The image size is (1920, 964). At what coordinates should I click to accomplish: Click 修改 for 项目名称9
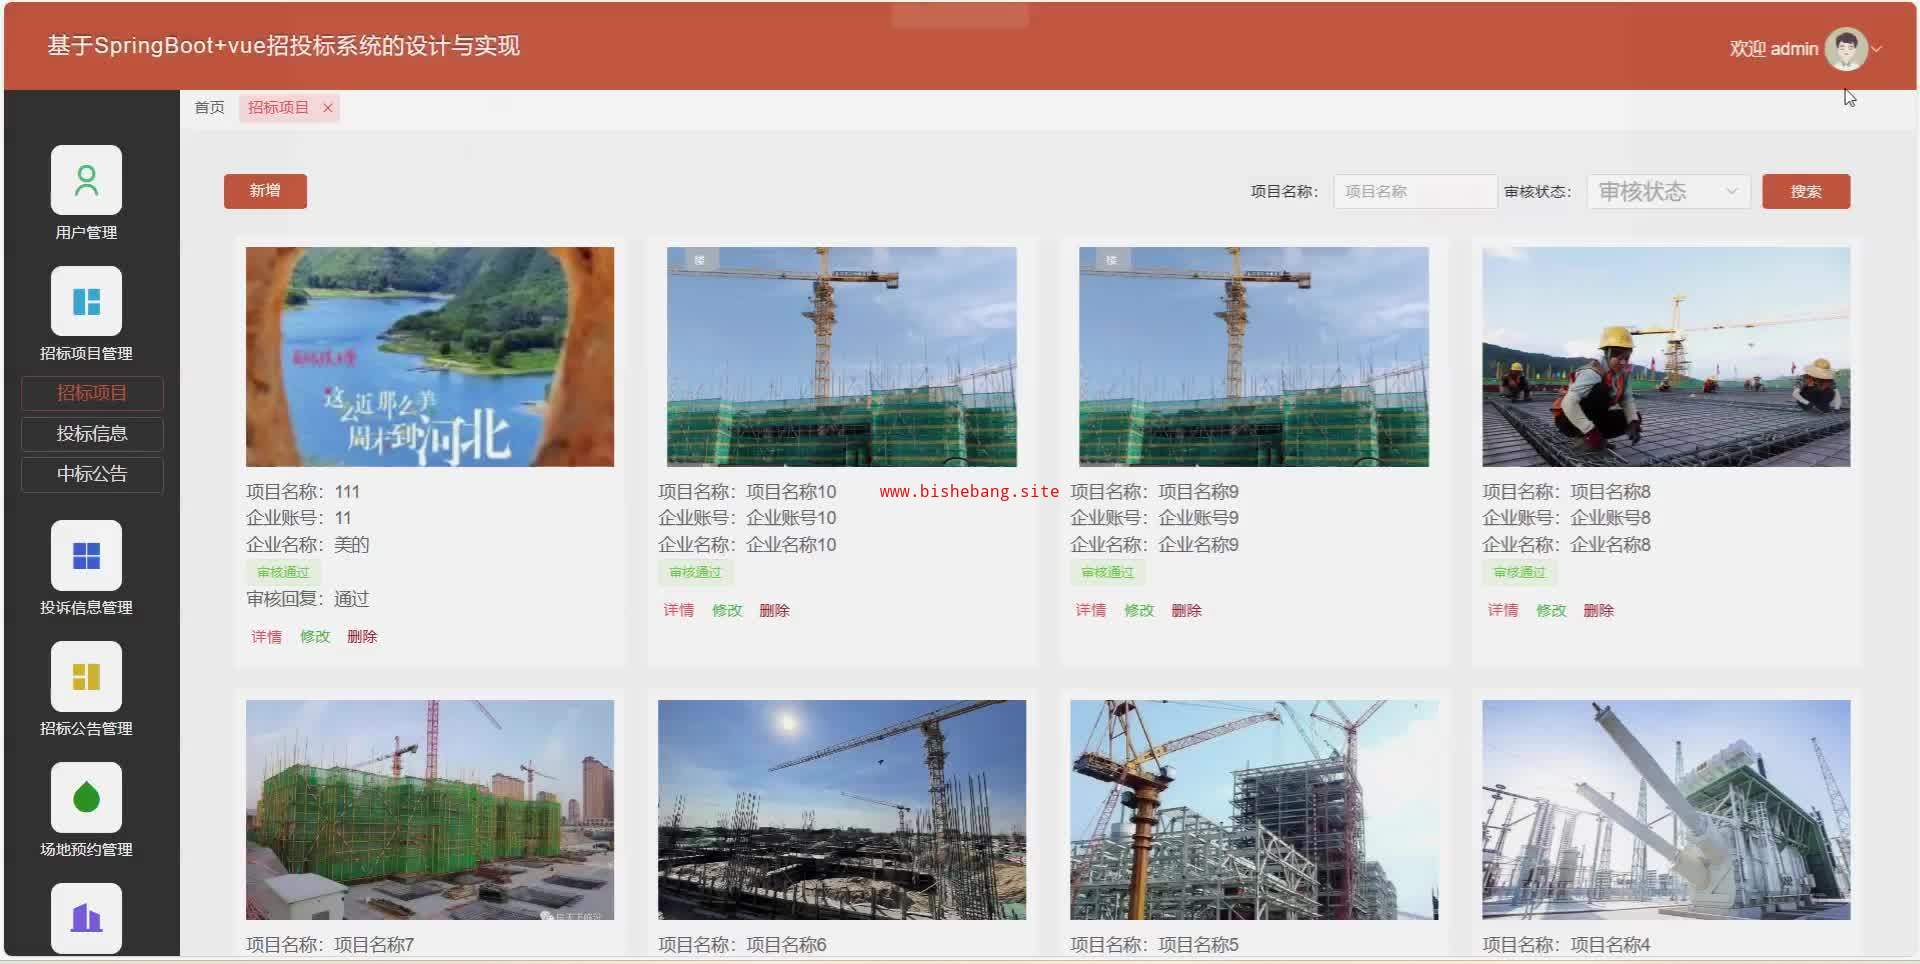1139,610
